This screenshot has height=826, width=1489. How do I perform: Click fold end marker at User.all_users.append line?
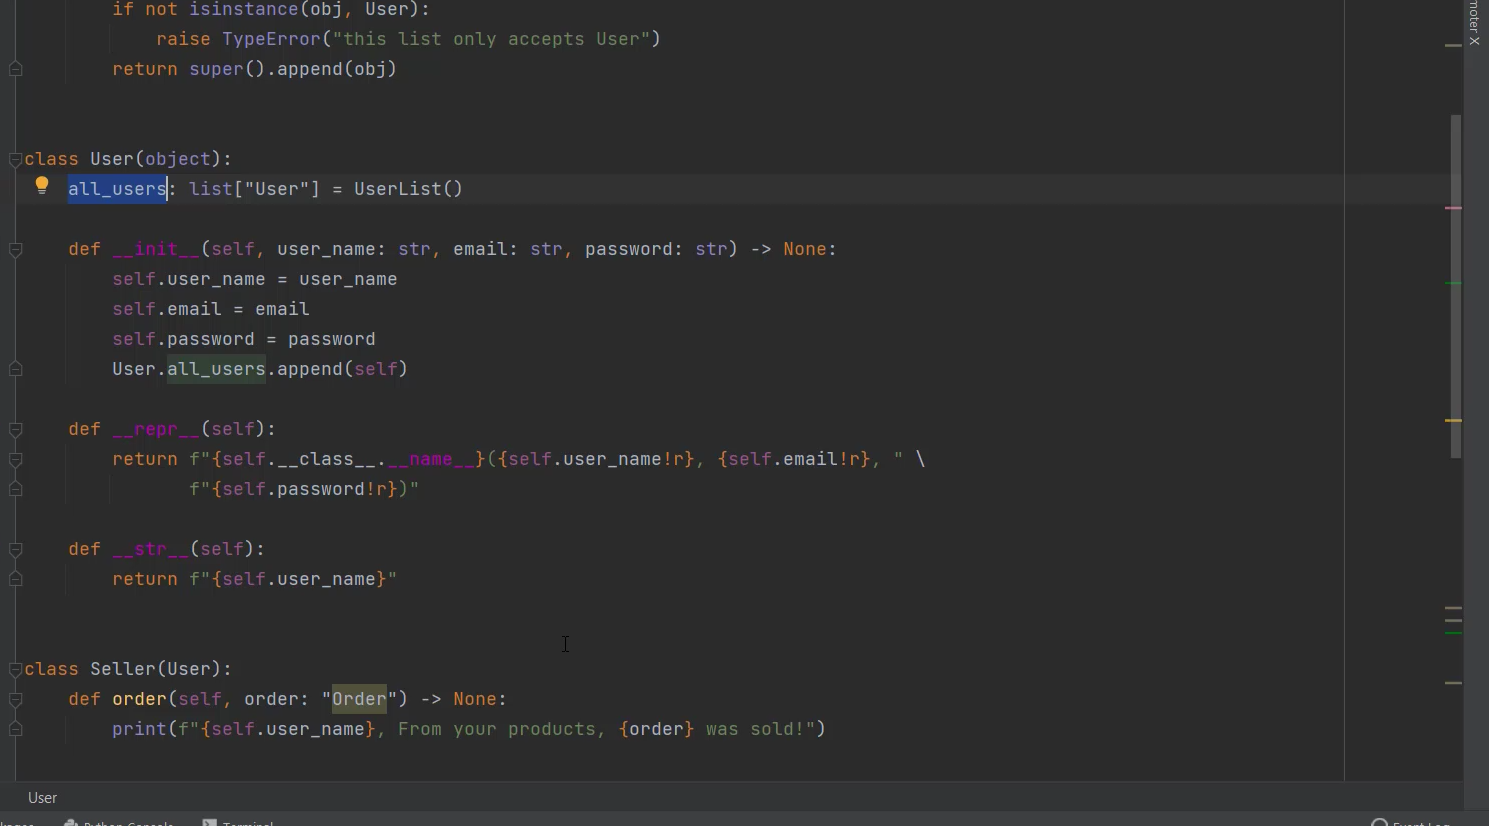pos(15,369)
